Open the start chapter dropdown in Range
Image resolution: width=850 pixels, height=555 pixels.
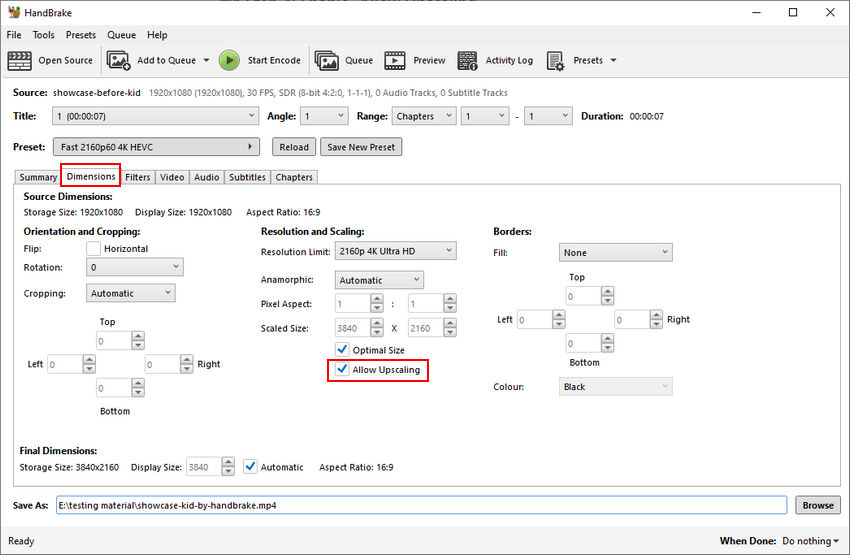tap(485, 116)
